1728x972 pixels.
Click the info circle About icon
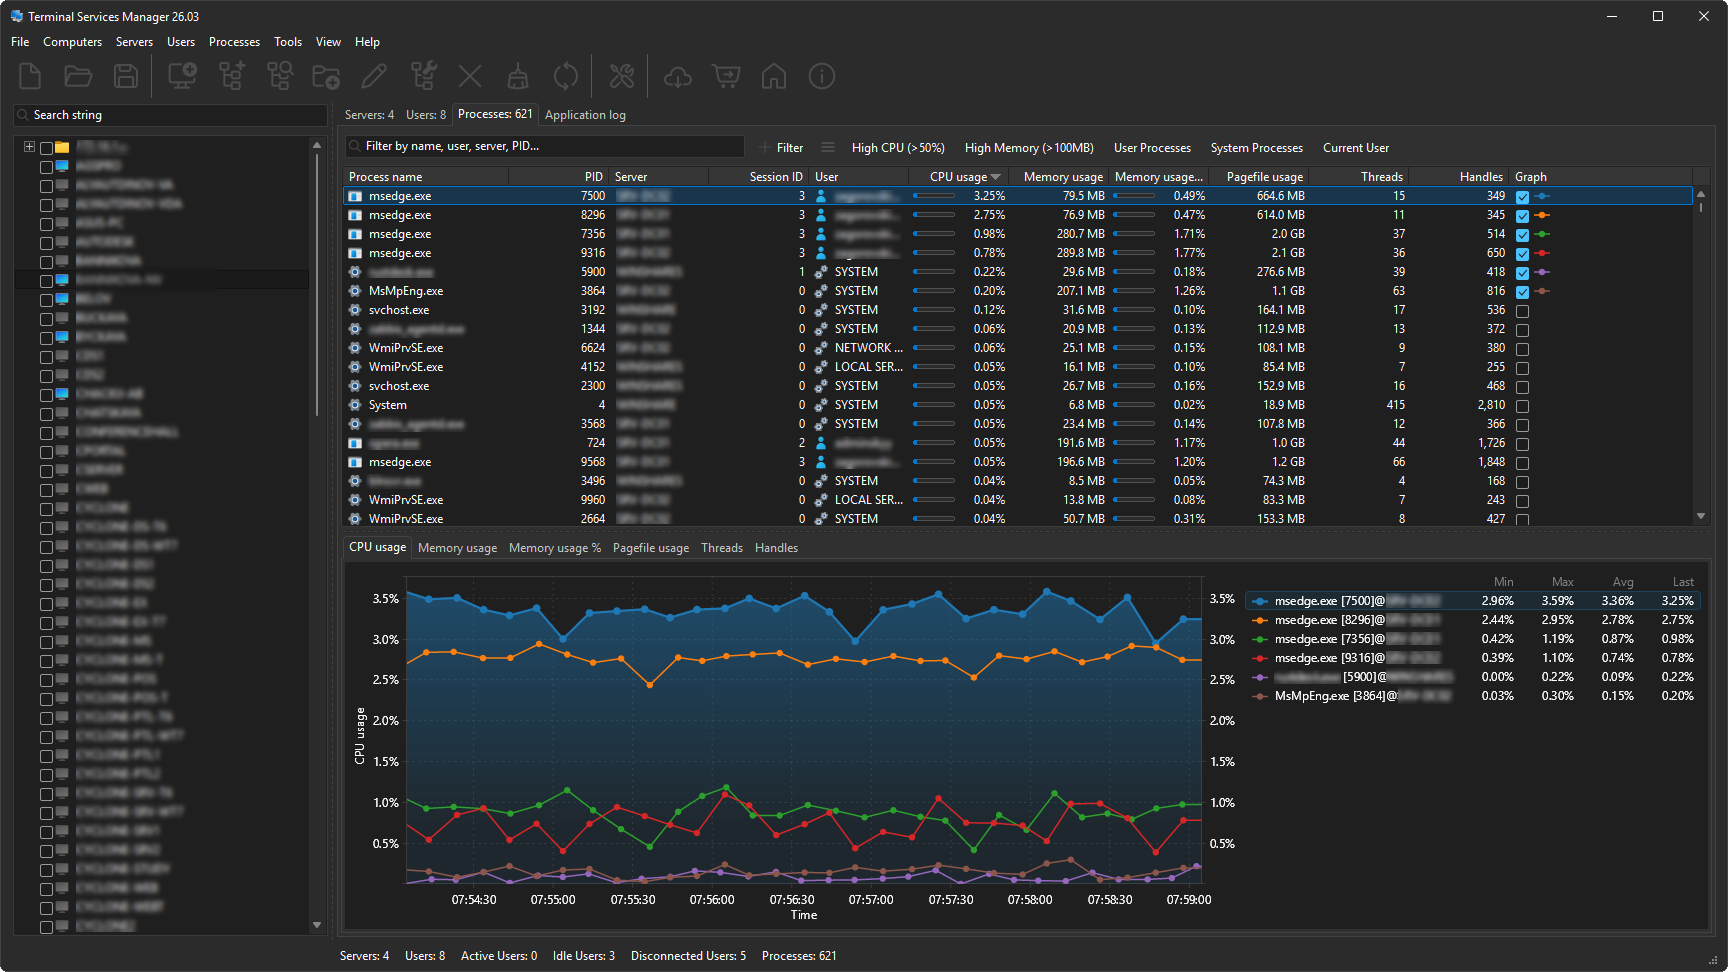[822, 76]
